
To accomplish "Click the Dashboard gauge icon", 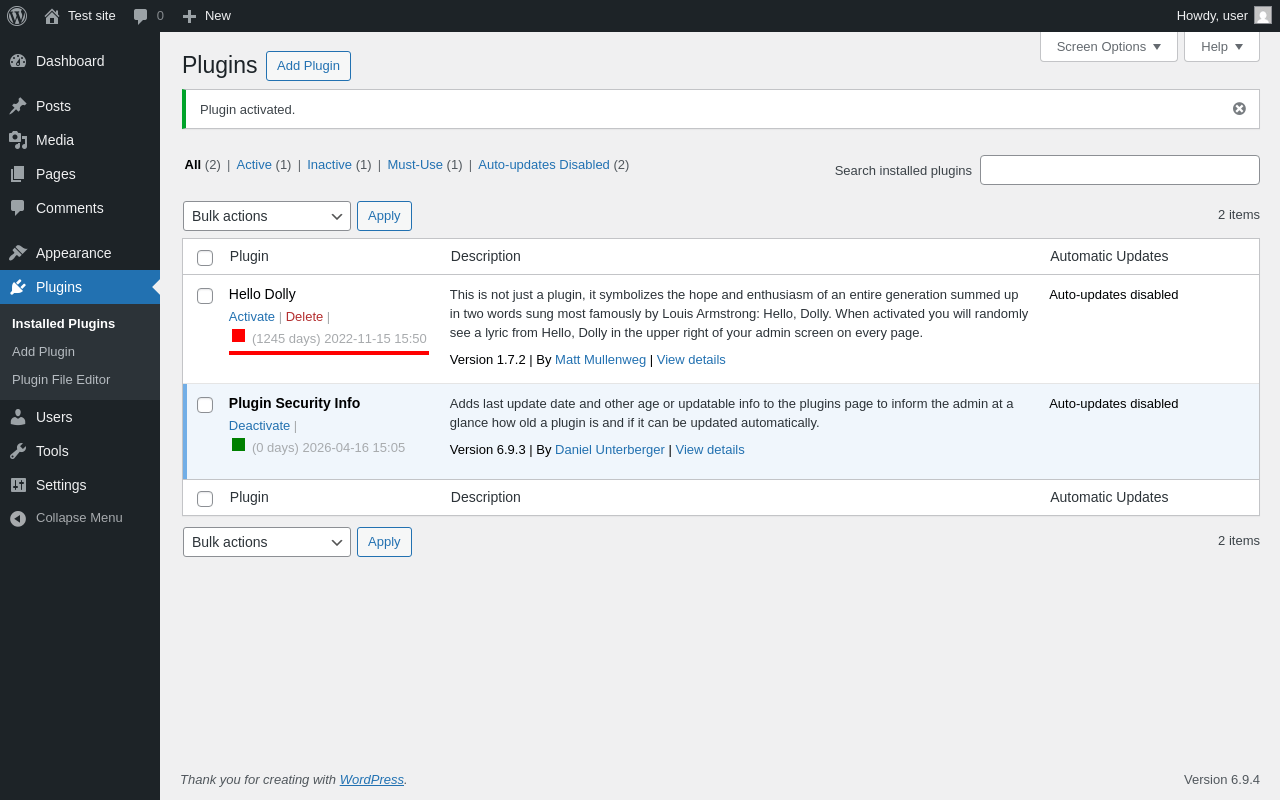I will [18, 61].
